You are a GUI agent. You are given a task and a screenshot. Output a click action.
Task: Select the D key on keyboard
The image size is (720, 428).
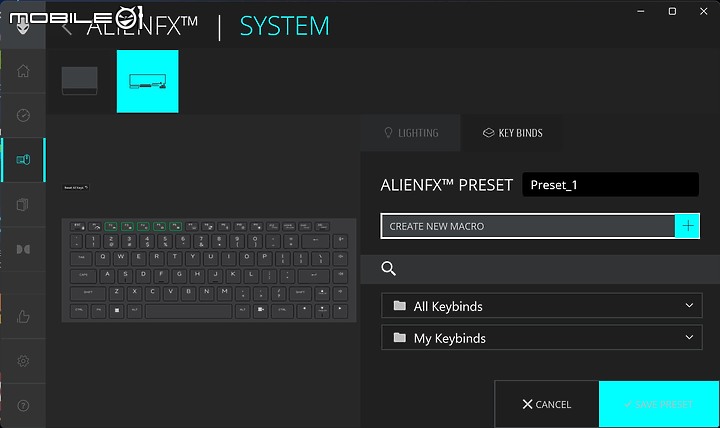(x=143, y=276)
